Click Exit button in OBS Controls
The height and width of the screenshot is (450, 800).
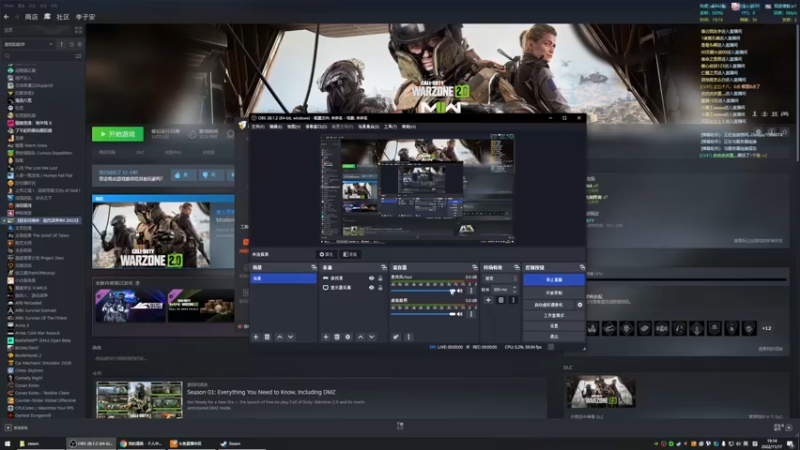tap(554, 336)
